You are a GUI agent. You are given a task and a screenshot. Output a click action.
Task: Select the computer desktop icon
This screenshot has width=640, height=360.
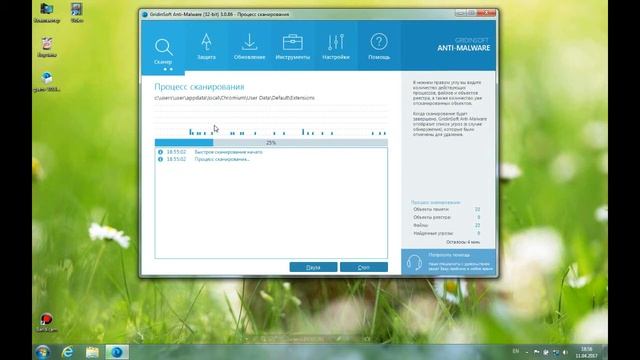[x=47, y=13]
